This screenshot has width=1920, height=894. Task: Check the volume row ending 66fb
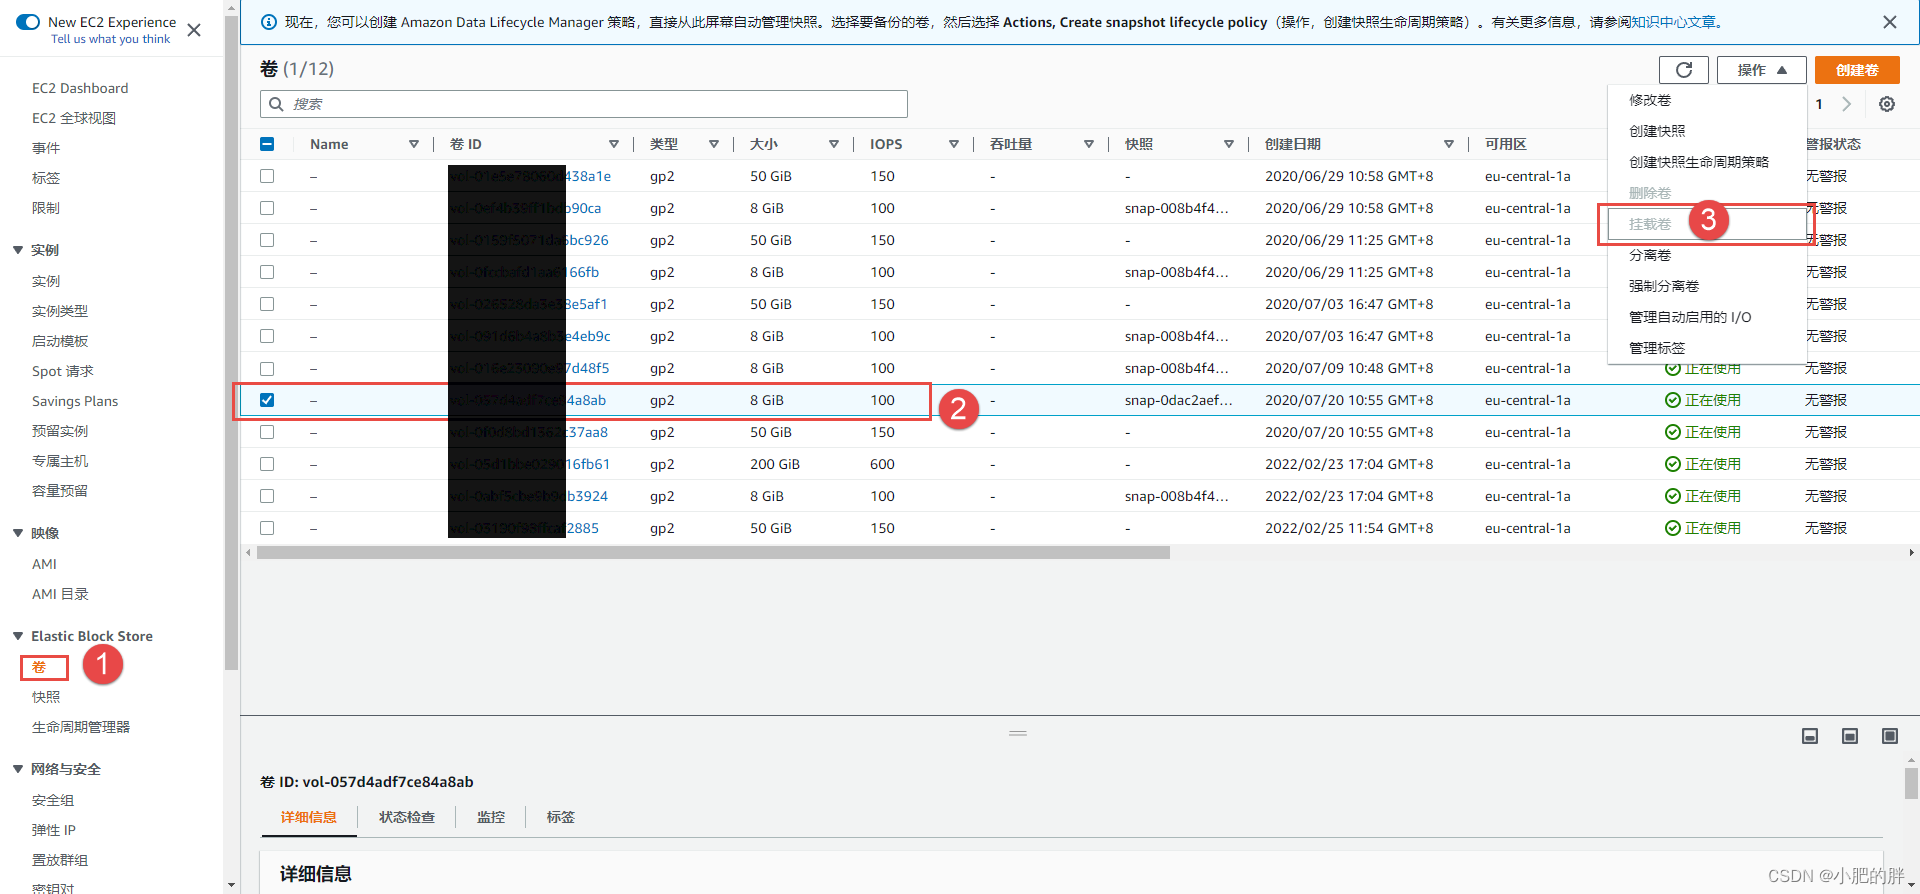[x=267, y=272]
